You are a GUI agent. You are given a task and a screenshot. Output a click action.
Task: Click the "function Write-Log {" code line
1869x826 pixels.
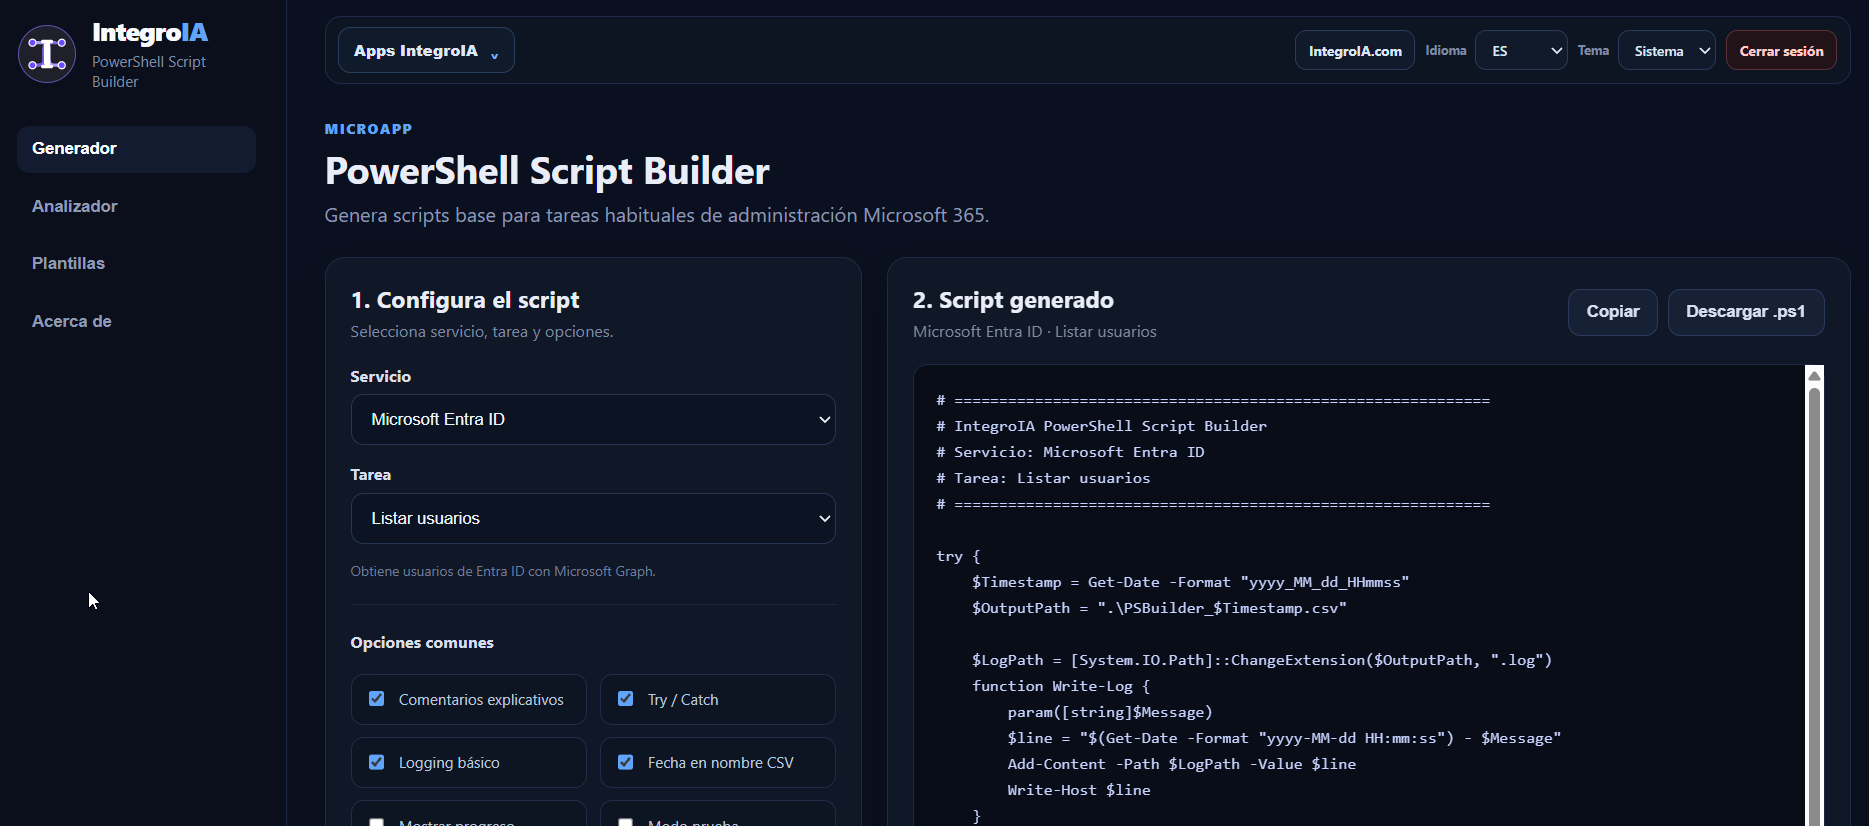1061,686
